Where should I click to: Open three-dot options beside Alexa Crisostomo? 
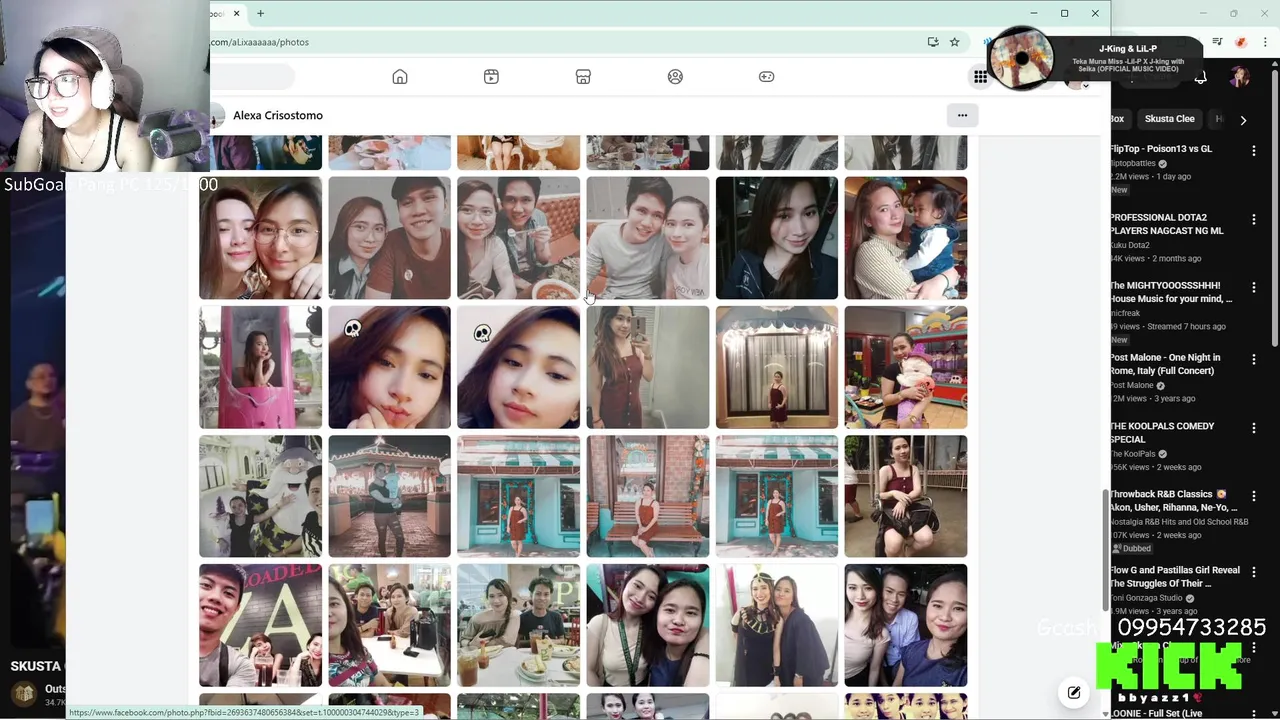(962, 115)
